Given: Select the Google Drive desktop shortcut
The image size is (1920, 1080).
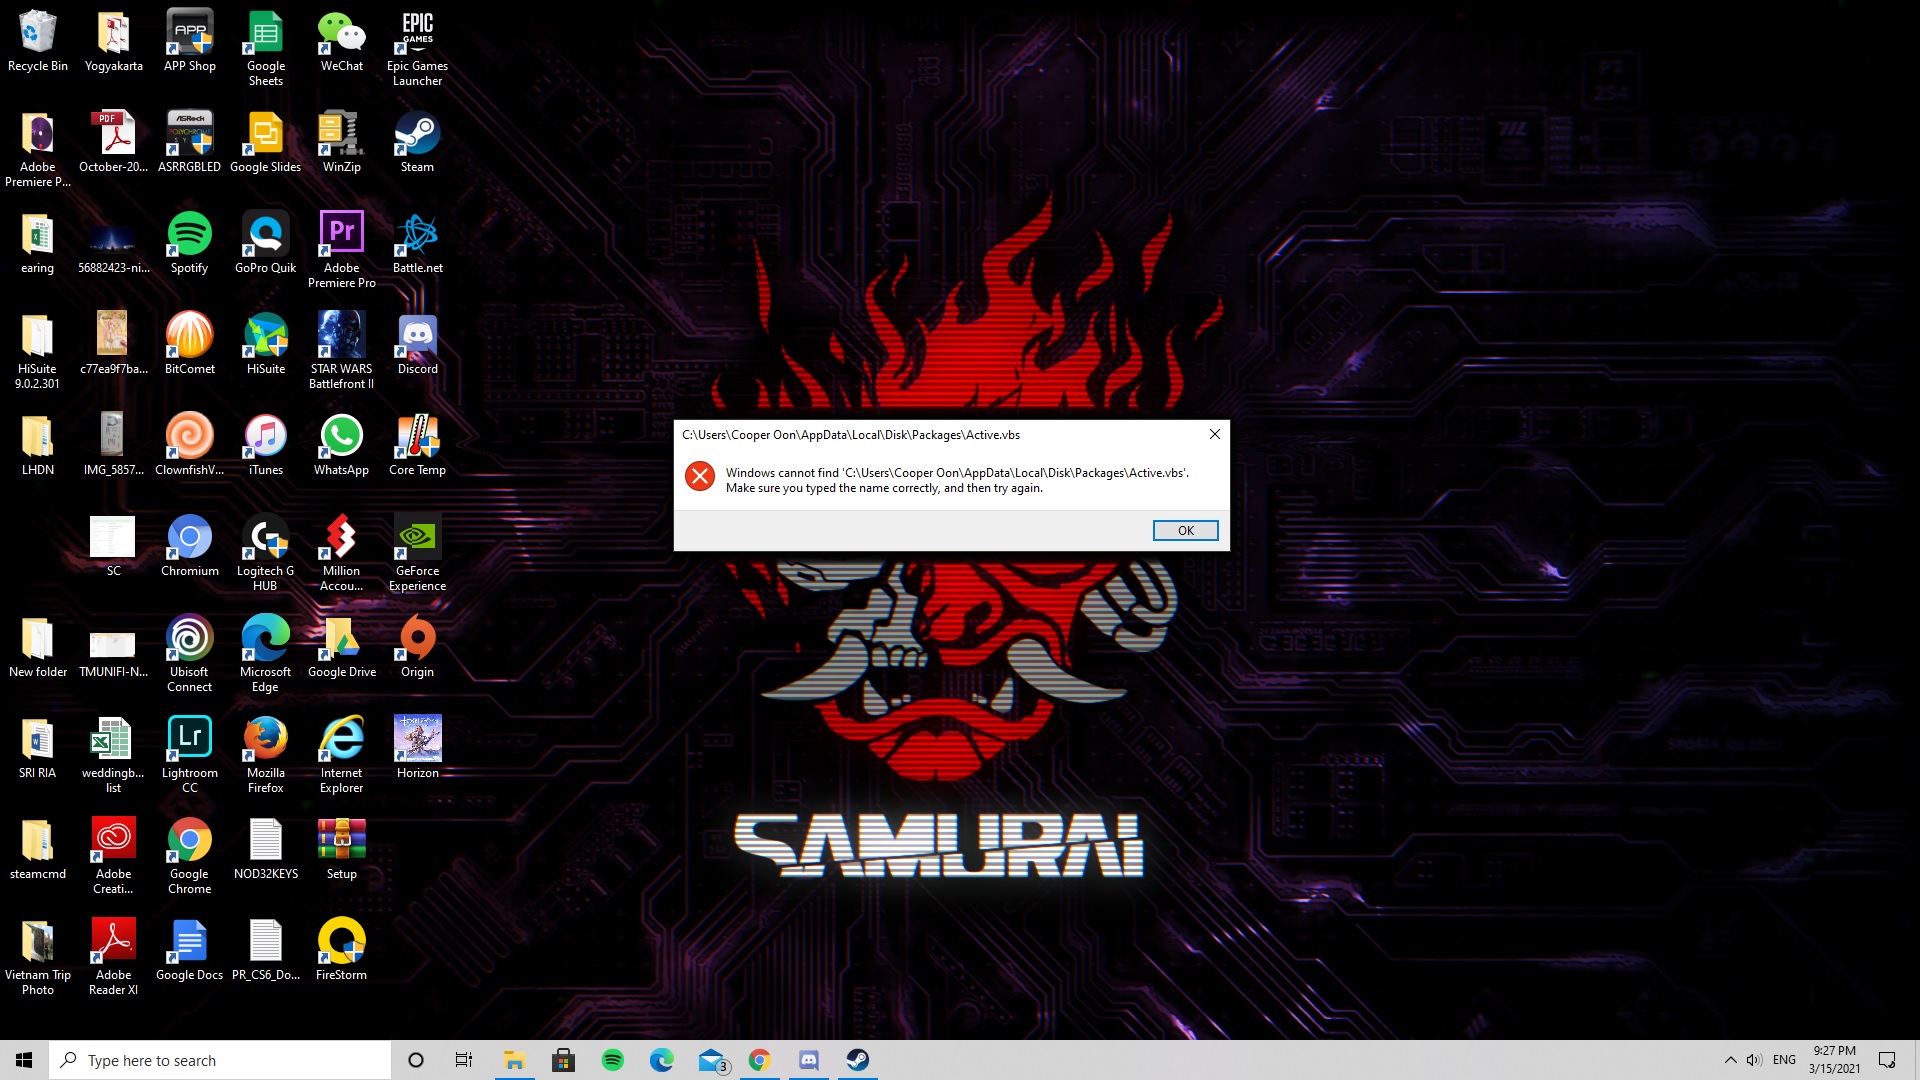Looking at the screenshot, I should tap(341, 648).
